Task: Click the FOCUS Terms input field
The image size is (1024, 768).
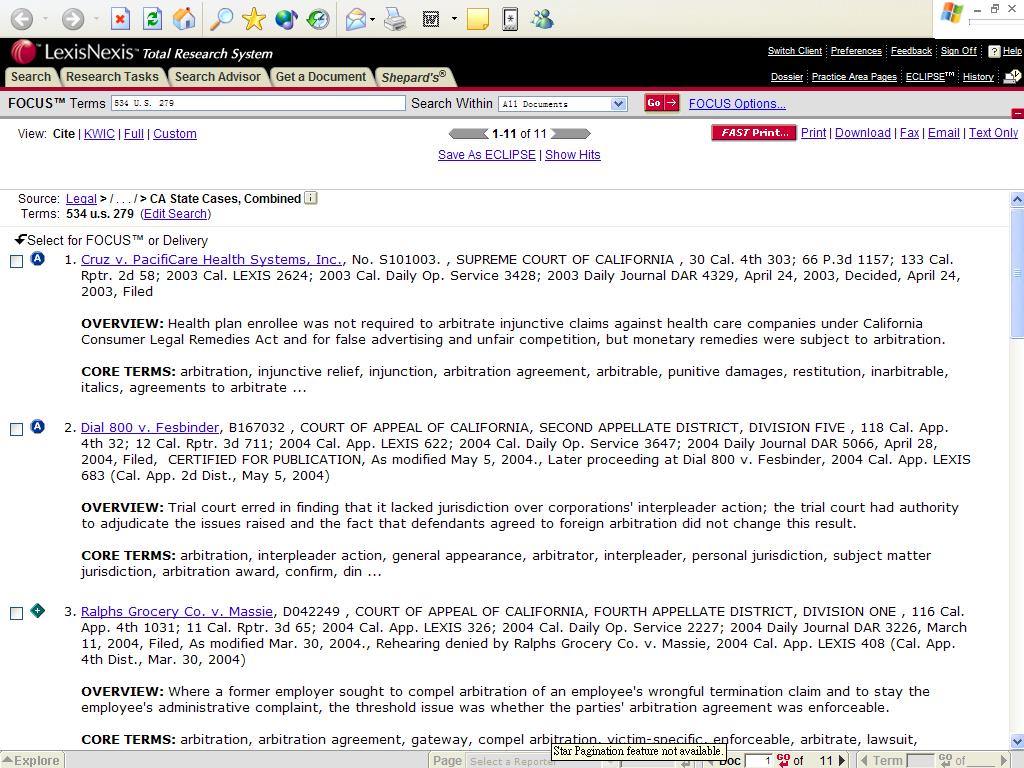Action: tap(258, 103)
